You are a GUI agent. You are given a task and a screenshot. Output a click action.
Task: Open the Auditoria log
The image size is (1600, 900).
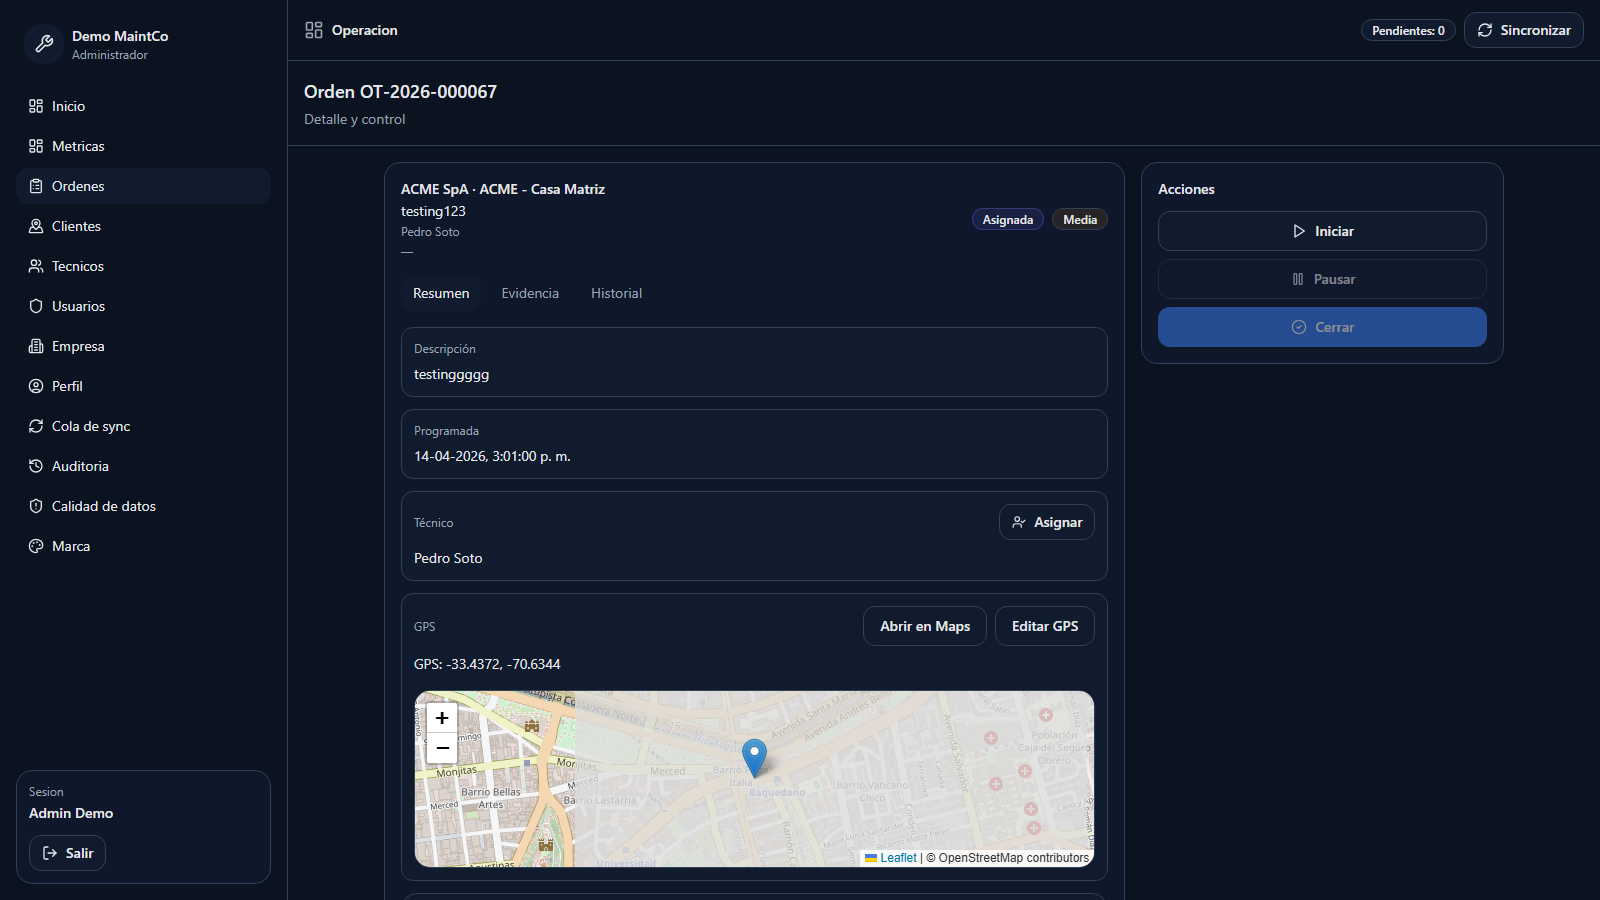(80, 466)
